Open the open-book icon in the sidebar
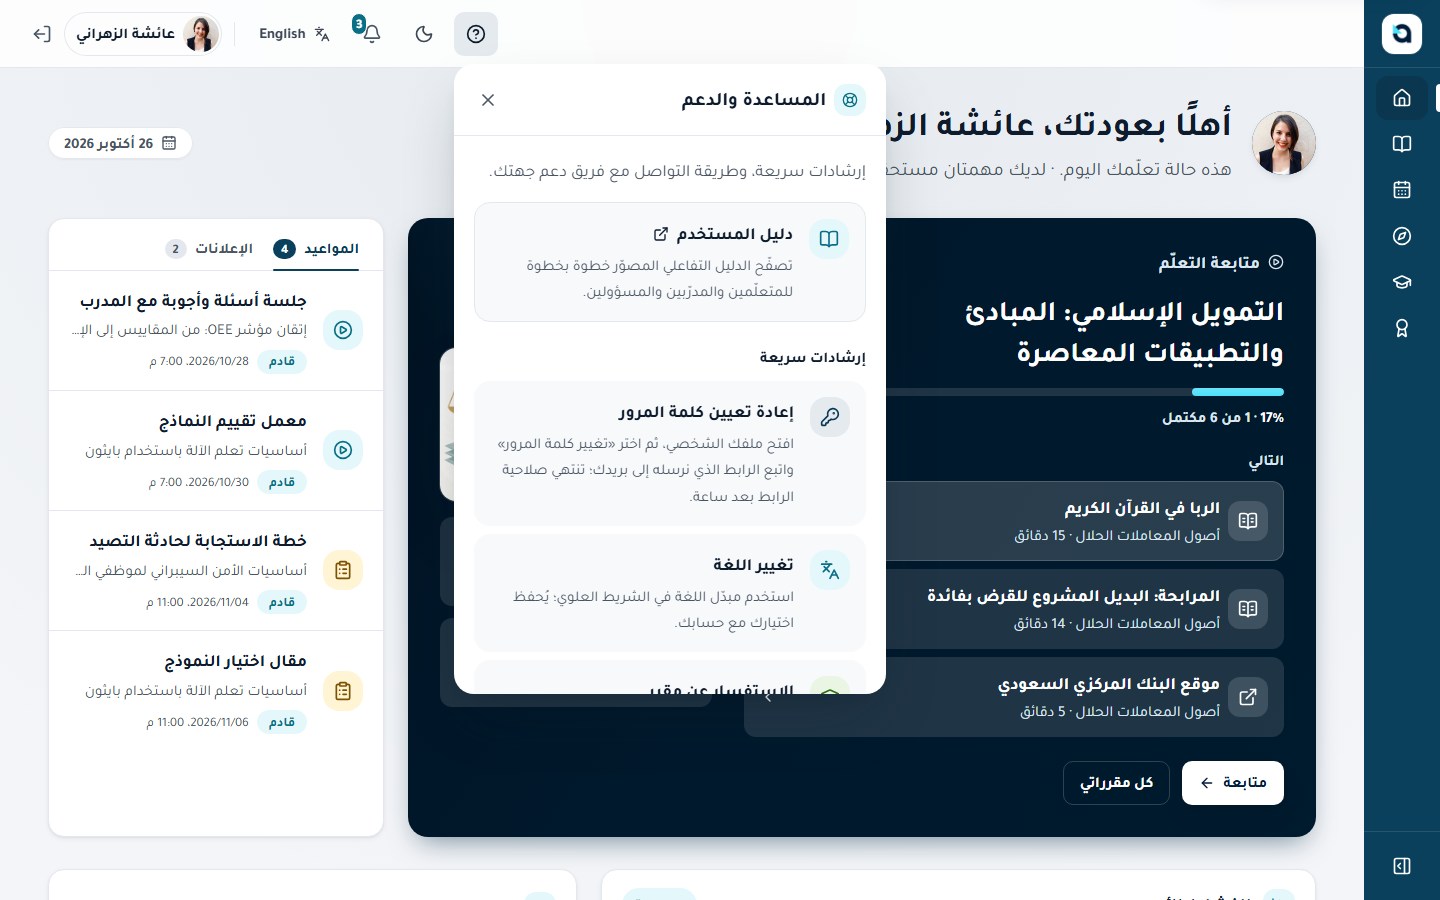The image size is (1440, 900). [x=1402, y=144]
